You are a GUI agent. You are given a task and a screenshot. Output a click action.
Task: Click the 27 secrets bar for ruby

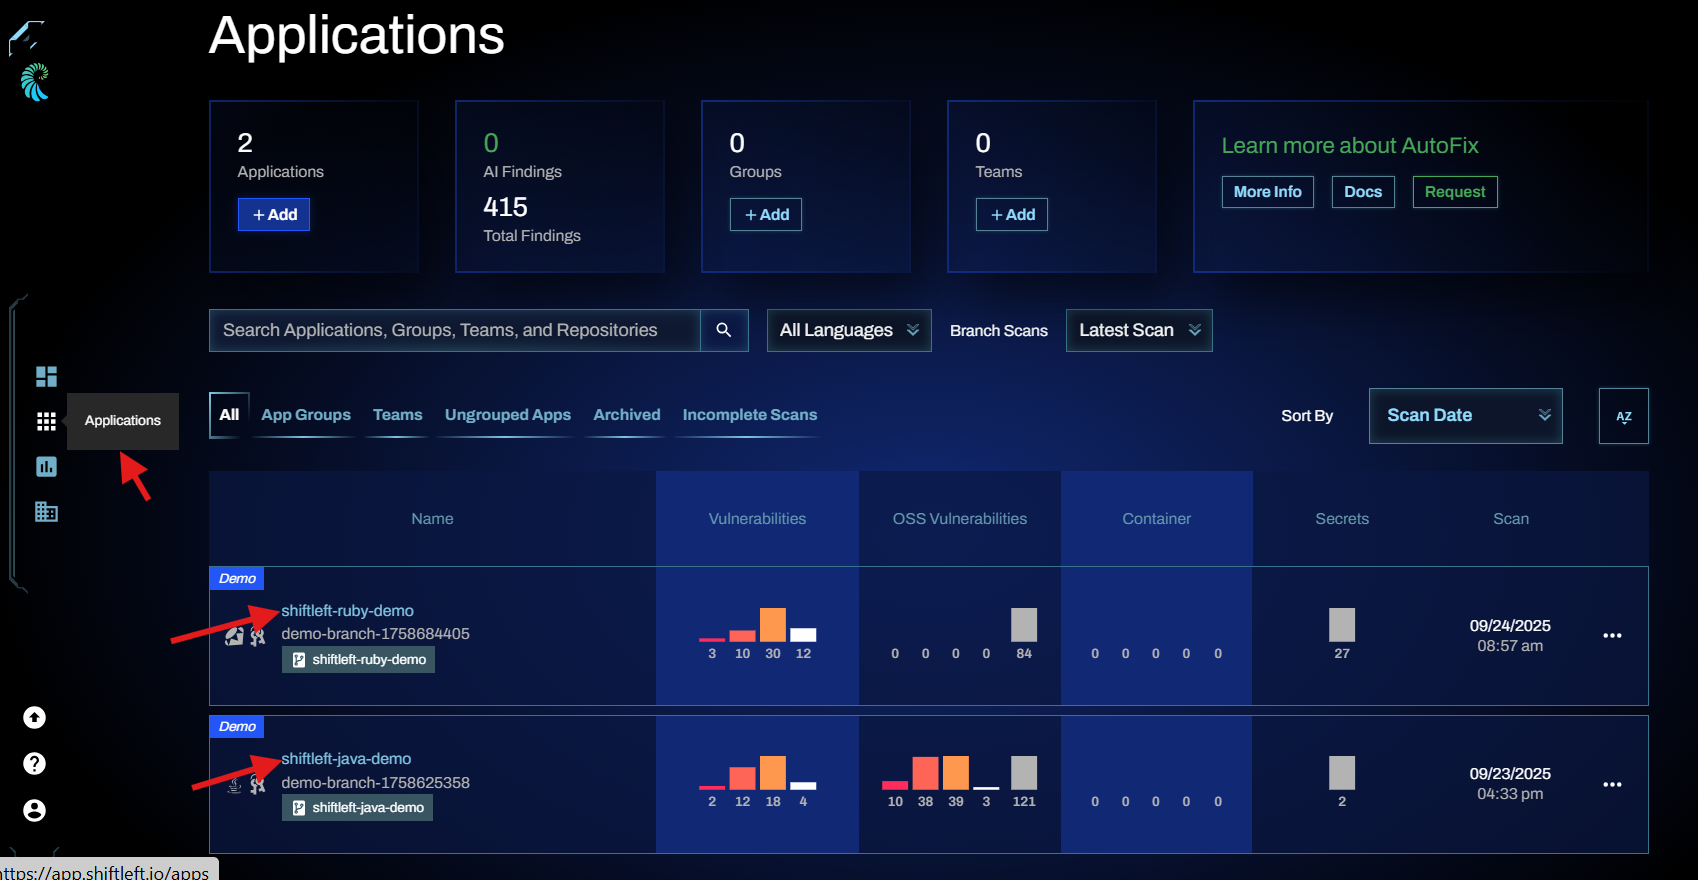click(1342, 625)
